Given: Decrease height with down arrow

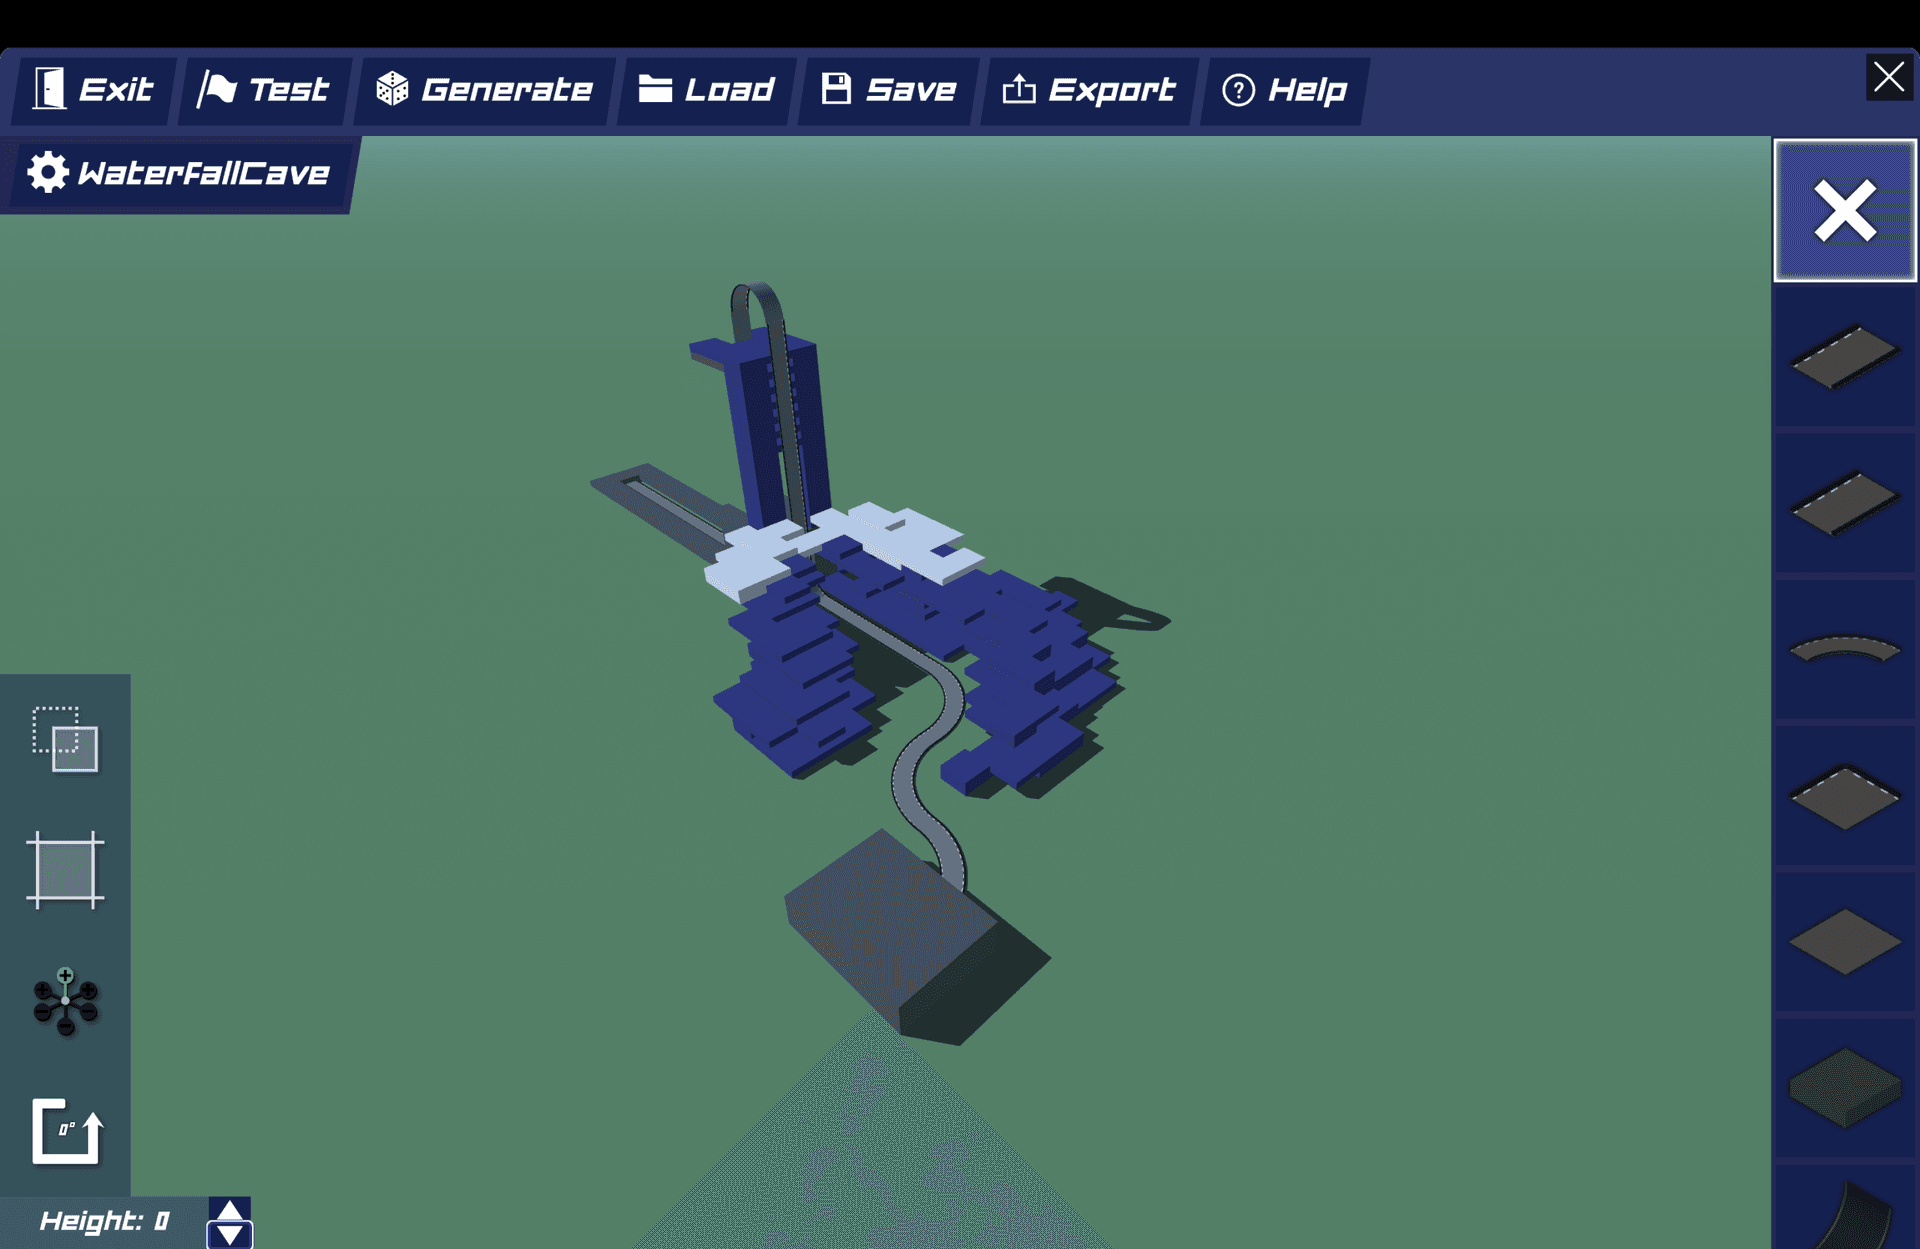Looking at the screenshot, I should (230, 1236).
